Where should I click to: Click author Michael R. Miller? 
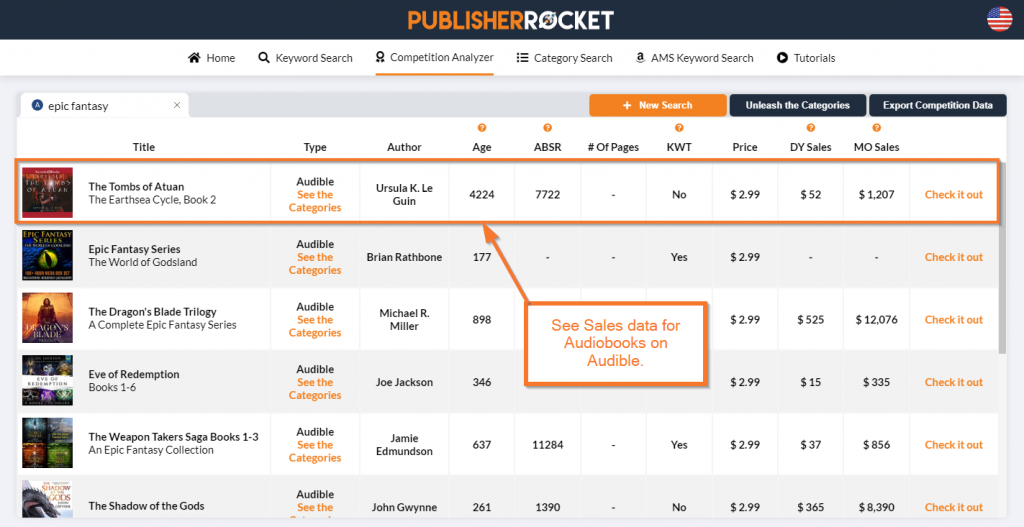404,320
